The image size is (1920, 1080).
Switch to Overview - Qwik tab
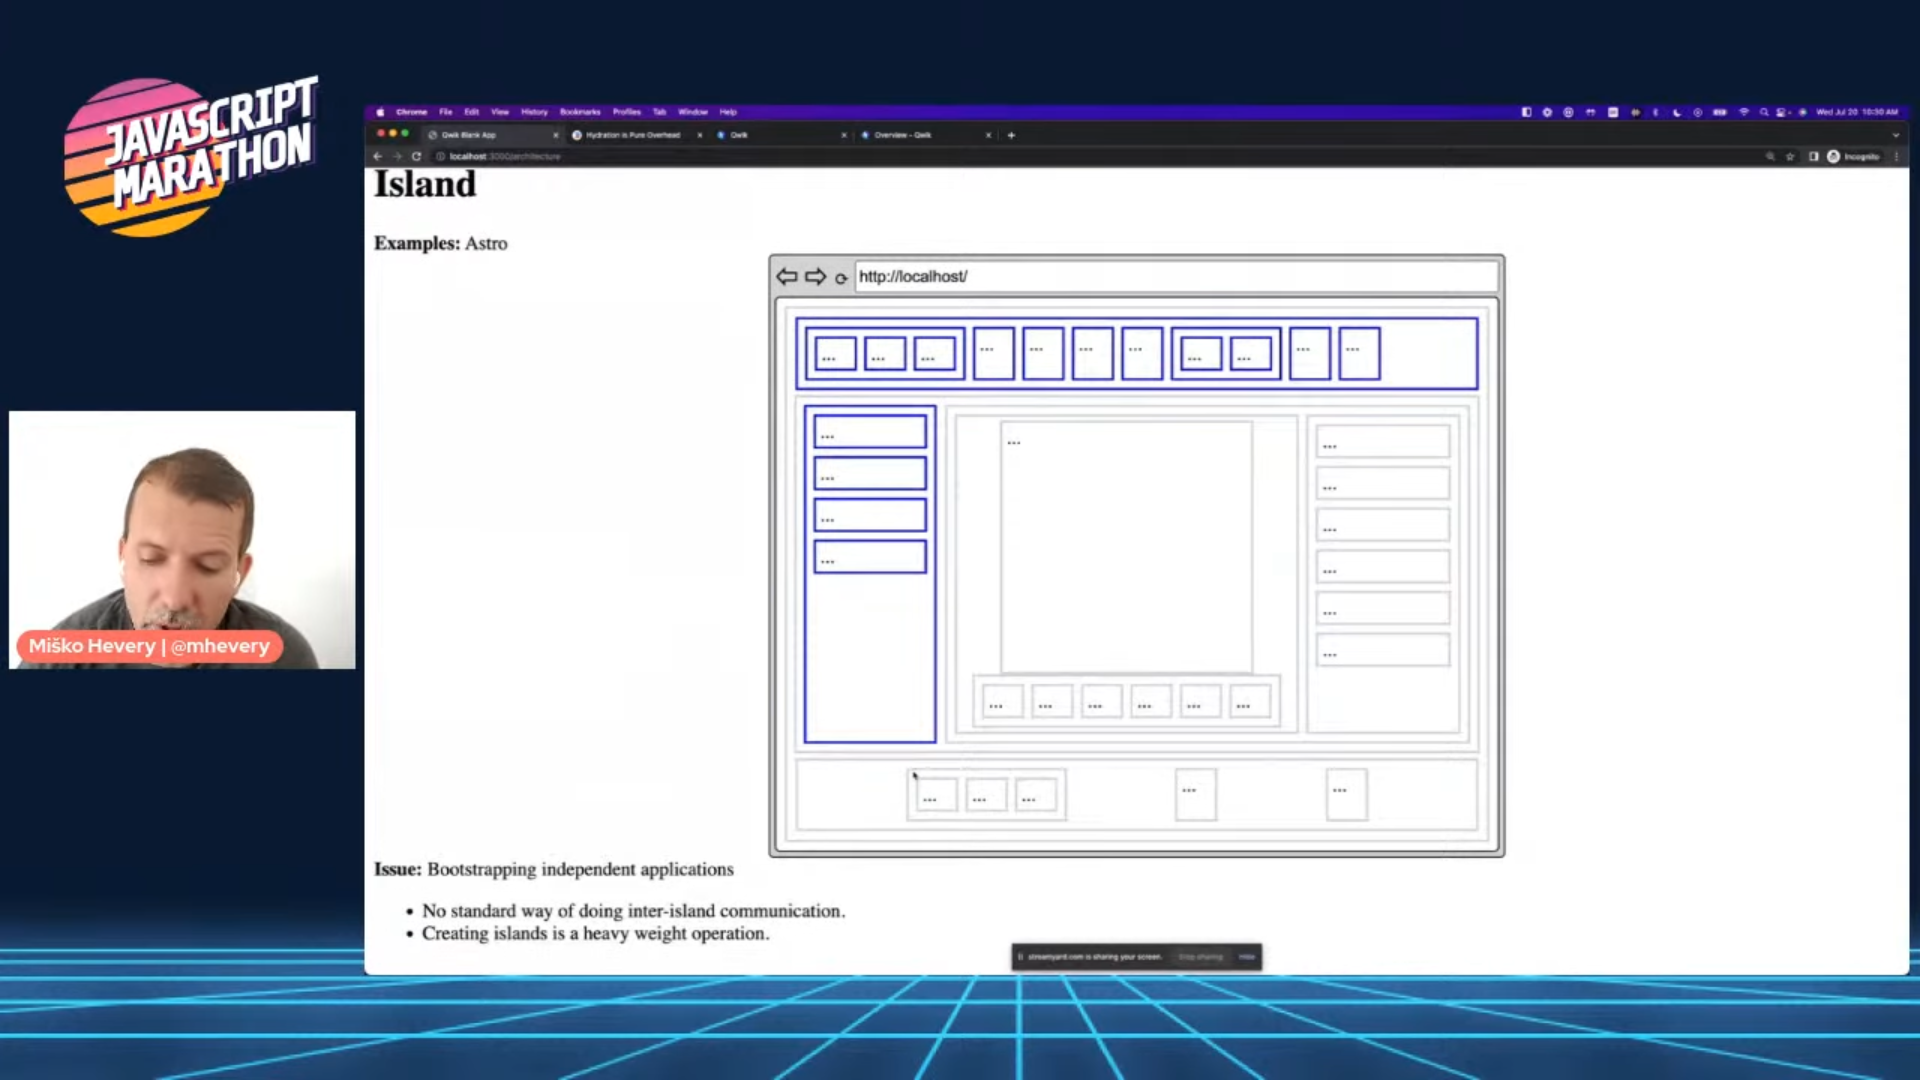(x=902, y=135)
